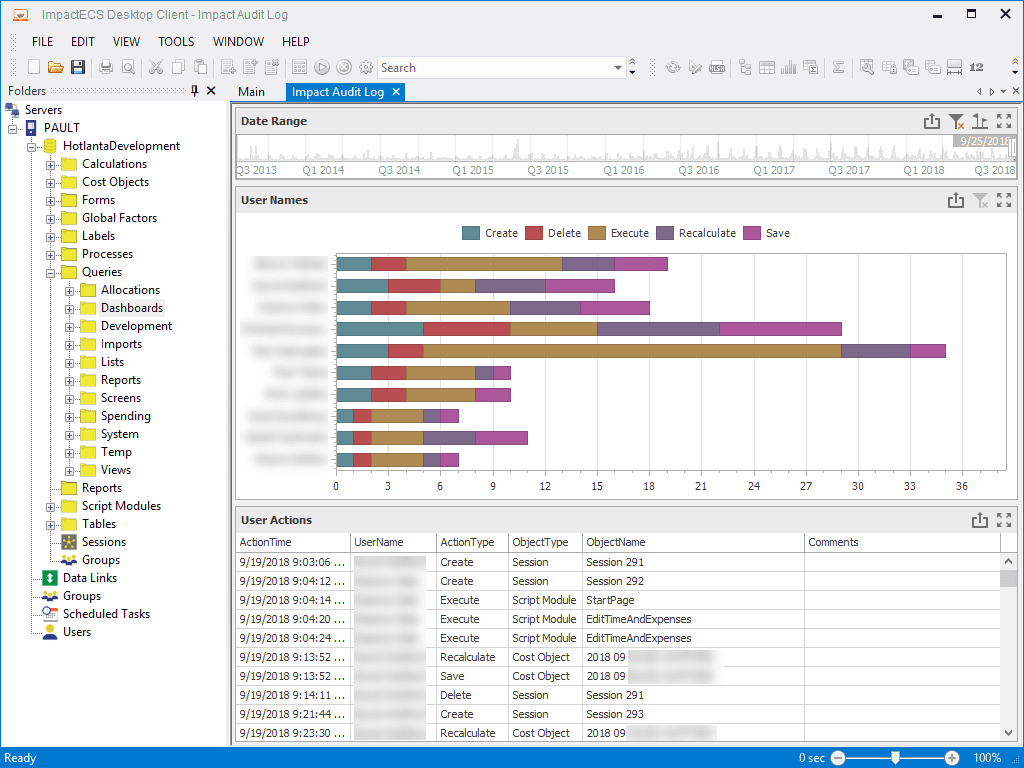
Task: Click the bar chart view icon
Action: click(x=789, y=67)
